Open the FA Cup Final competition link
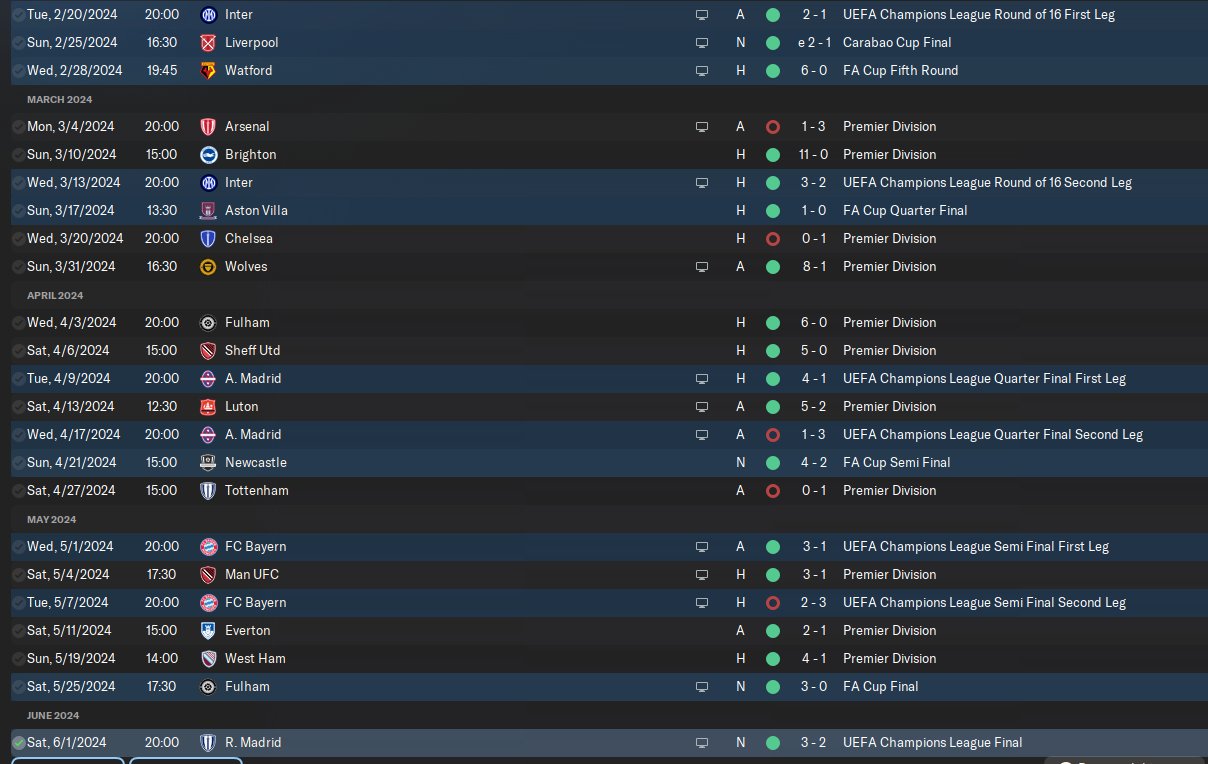The image size is (1208, 764). 880,687
